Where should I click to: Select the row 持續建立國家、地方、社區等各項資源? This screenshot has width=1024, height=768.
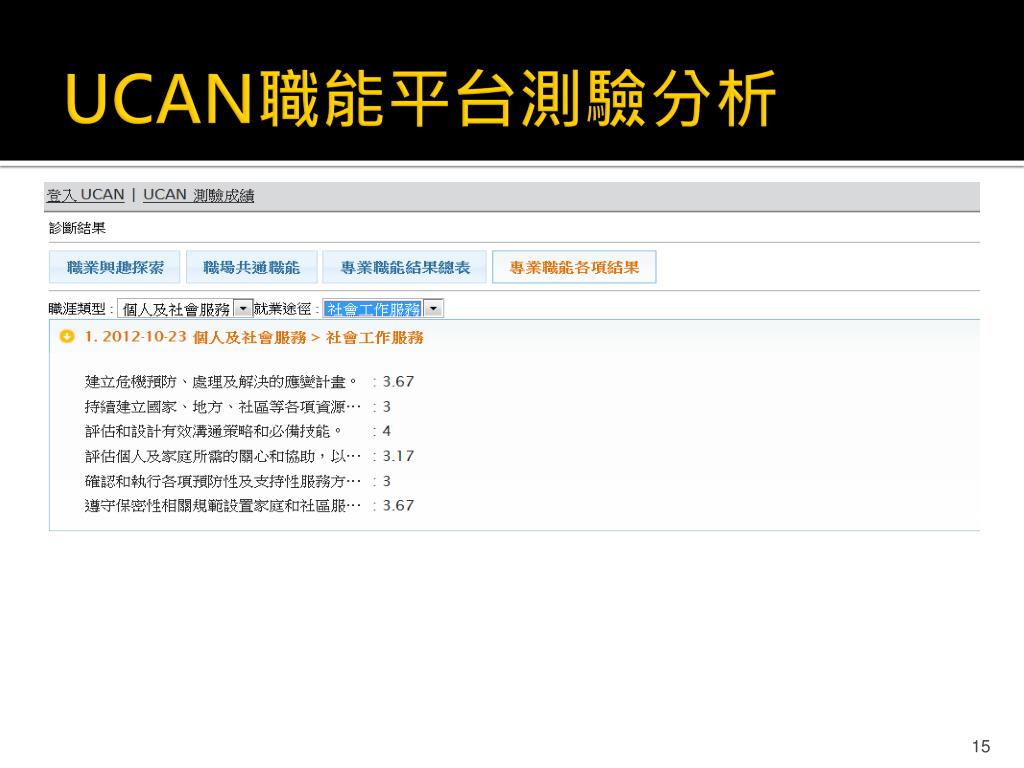click(238, 407)
